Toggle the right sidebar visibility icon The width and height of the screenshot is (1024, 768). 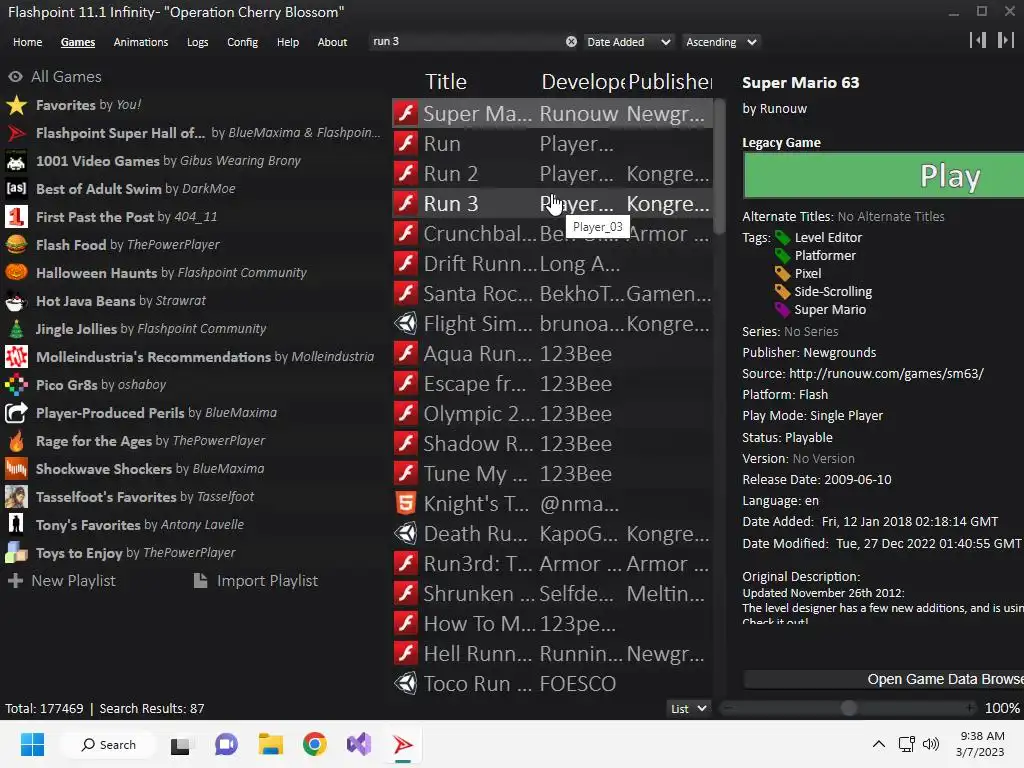tap(1006, 40)
